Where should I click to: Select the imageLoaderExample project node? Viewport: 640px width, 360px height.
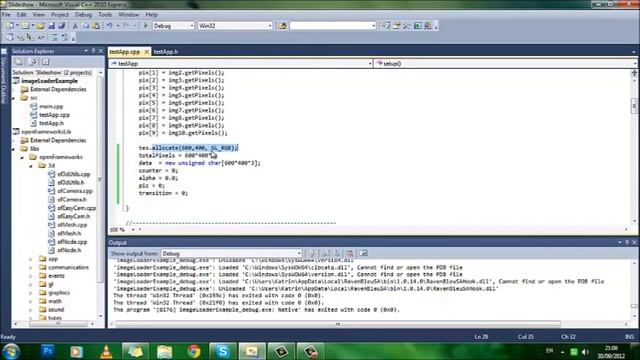49,81
